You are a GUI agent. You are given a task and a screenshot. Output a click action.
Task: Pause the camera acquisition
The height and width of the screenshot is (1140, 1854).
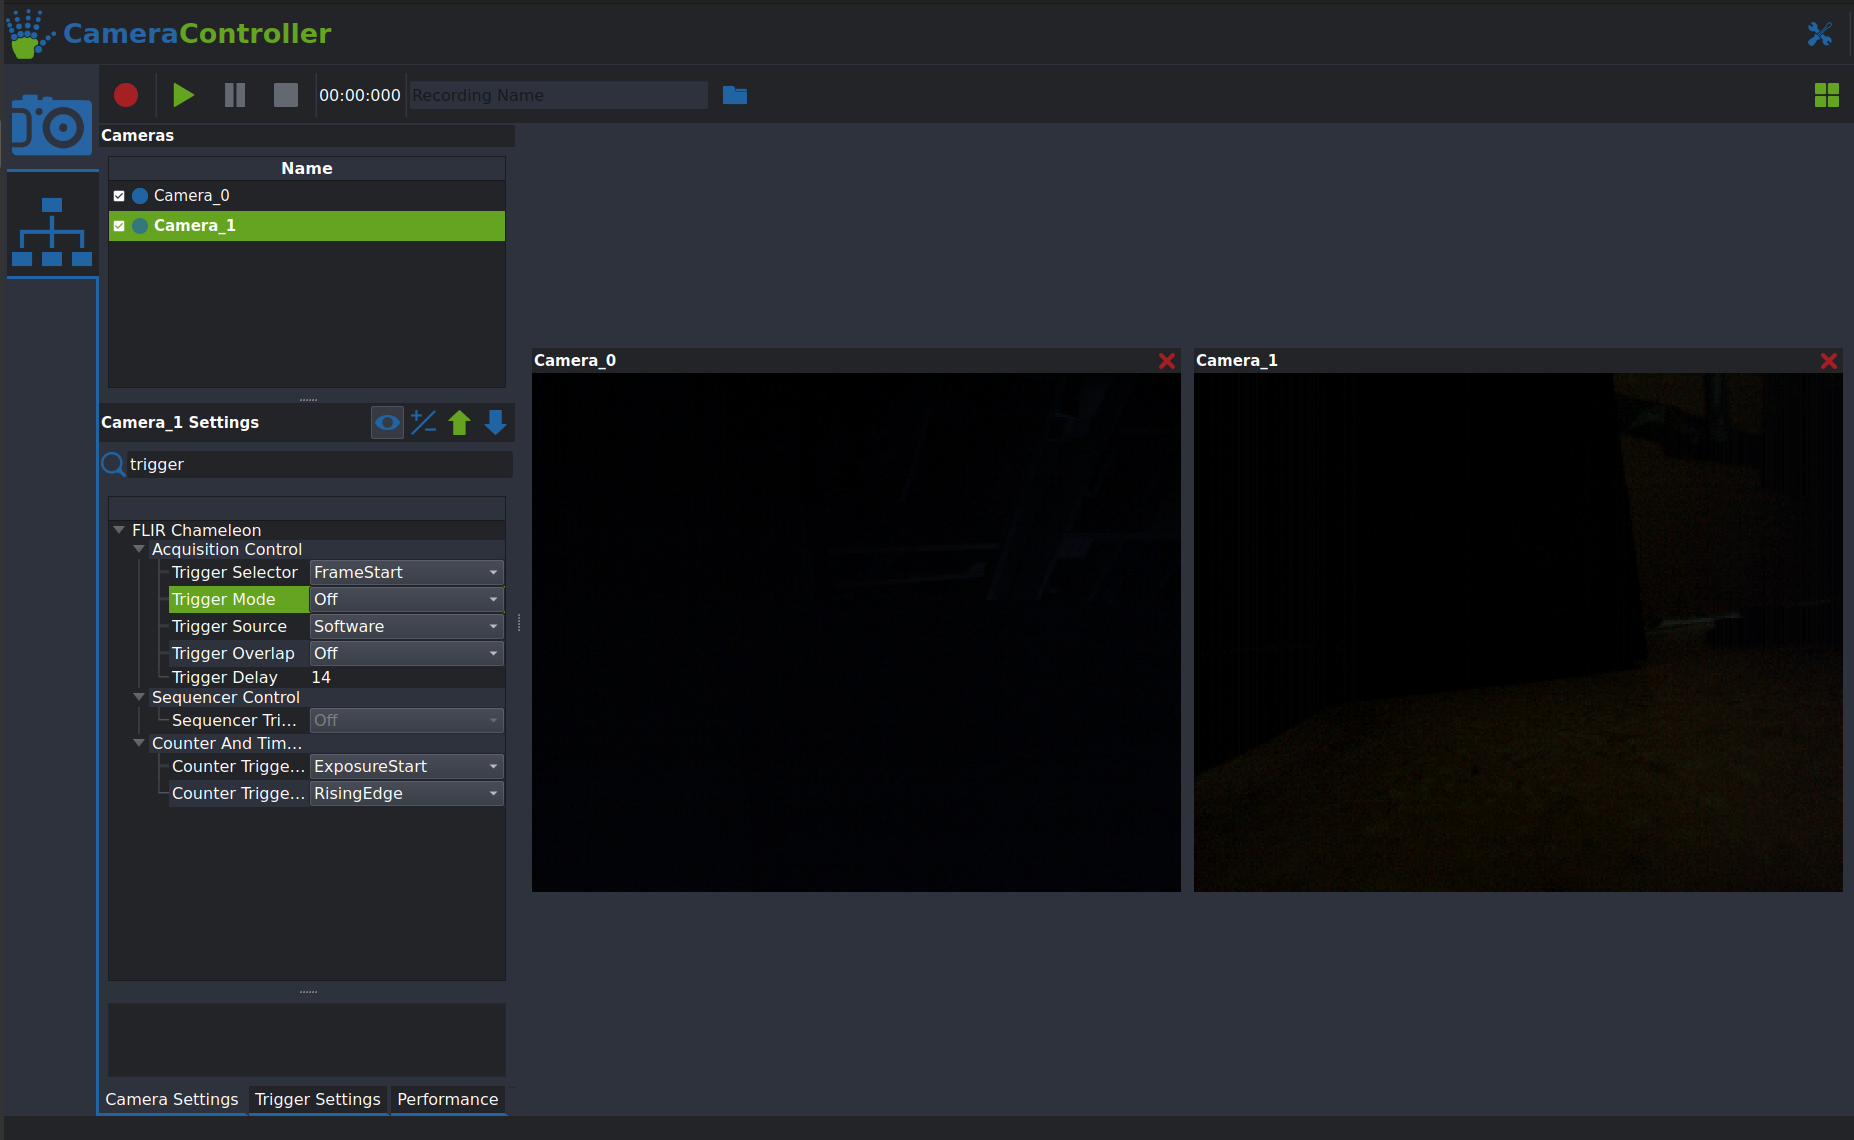coord(234,95)
